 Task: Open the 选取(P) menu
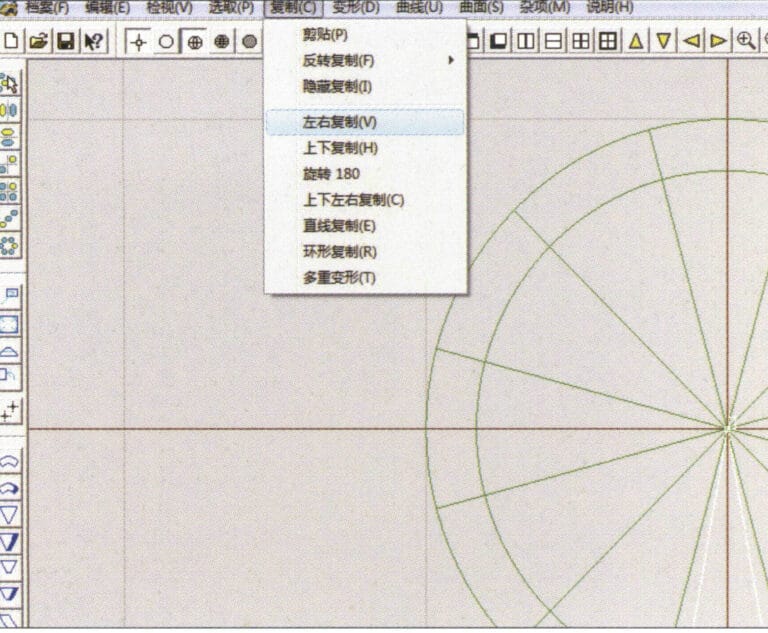[231, 7]
